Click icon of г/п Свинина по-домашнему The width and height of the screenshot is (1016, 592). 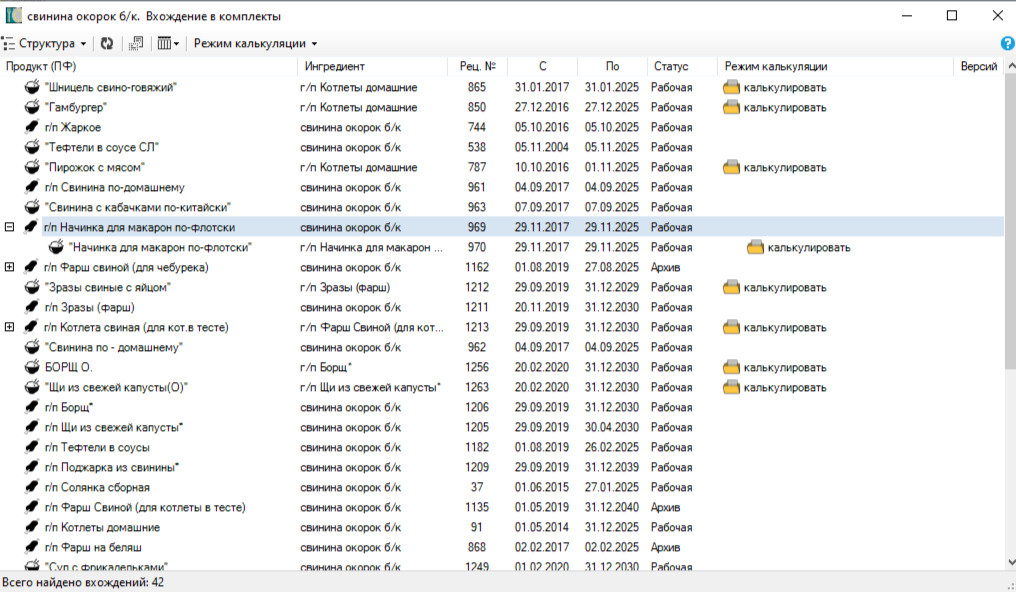32,187
